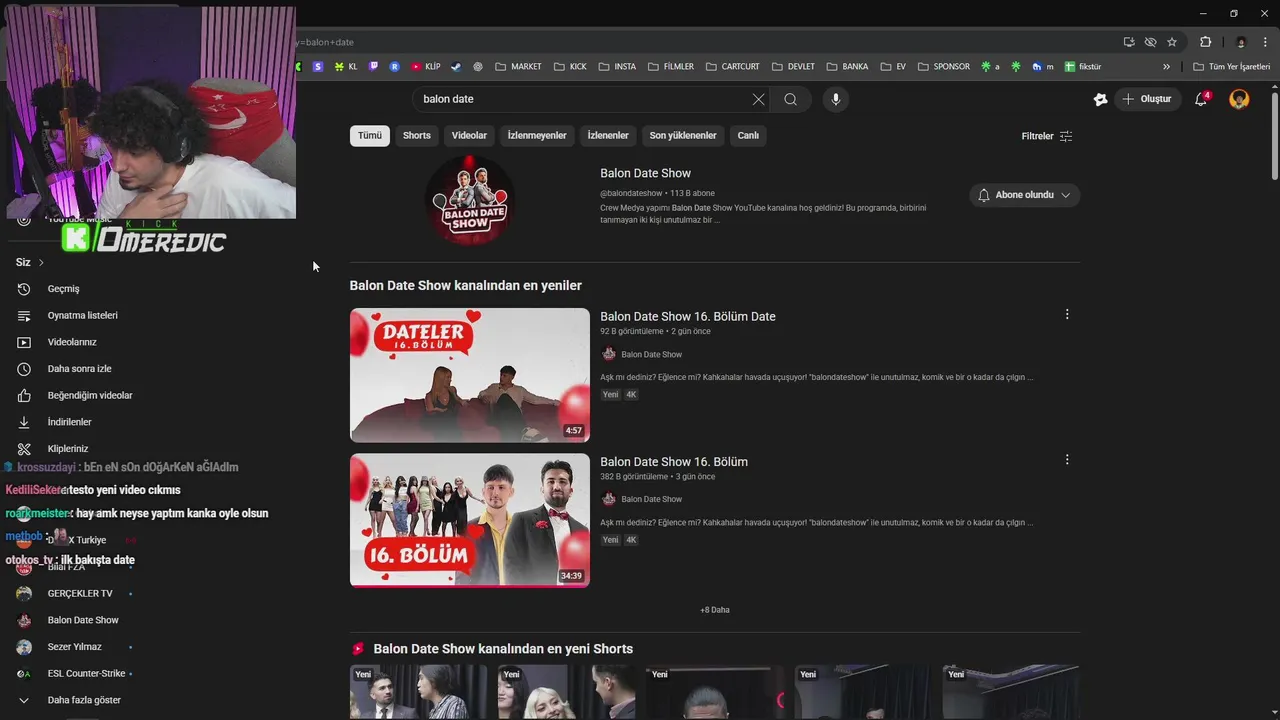Bookmark this page with the star icon
The width and height of the screenshot is (1280, 720).
1172,42
